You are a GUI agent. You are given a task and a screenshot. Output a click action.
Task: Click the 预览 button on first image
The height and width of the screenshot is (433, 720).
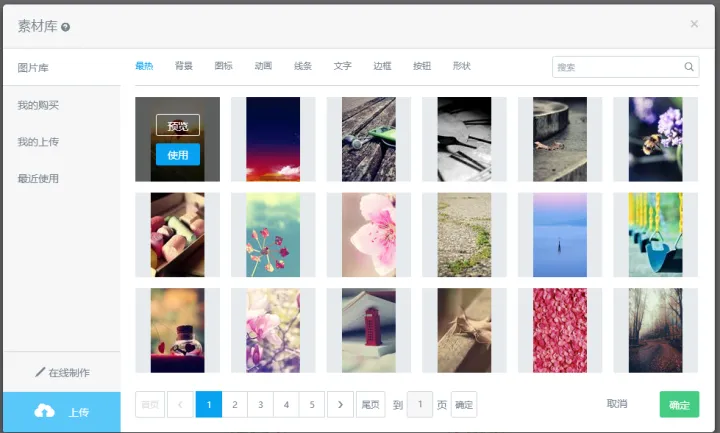(x=178, y=126)
